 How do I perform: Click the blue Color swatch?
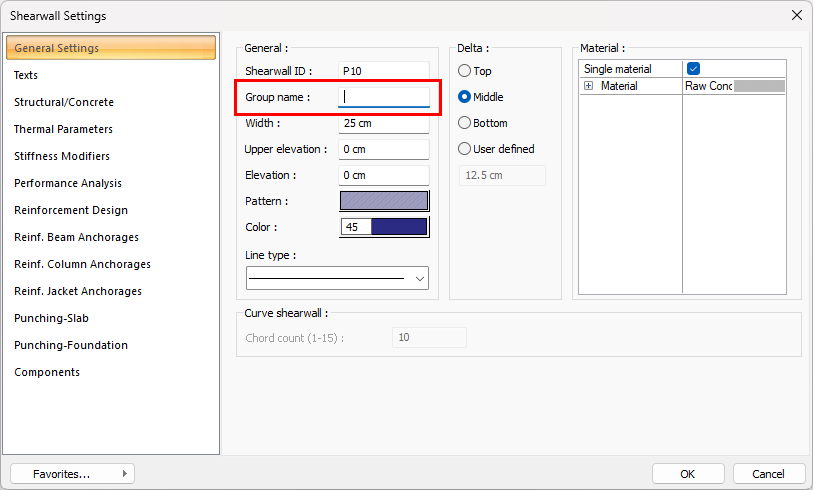click(398, 227)
